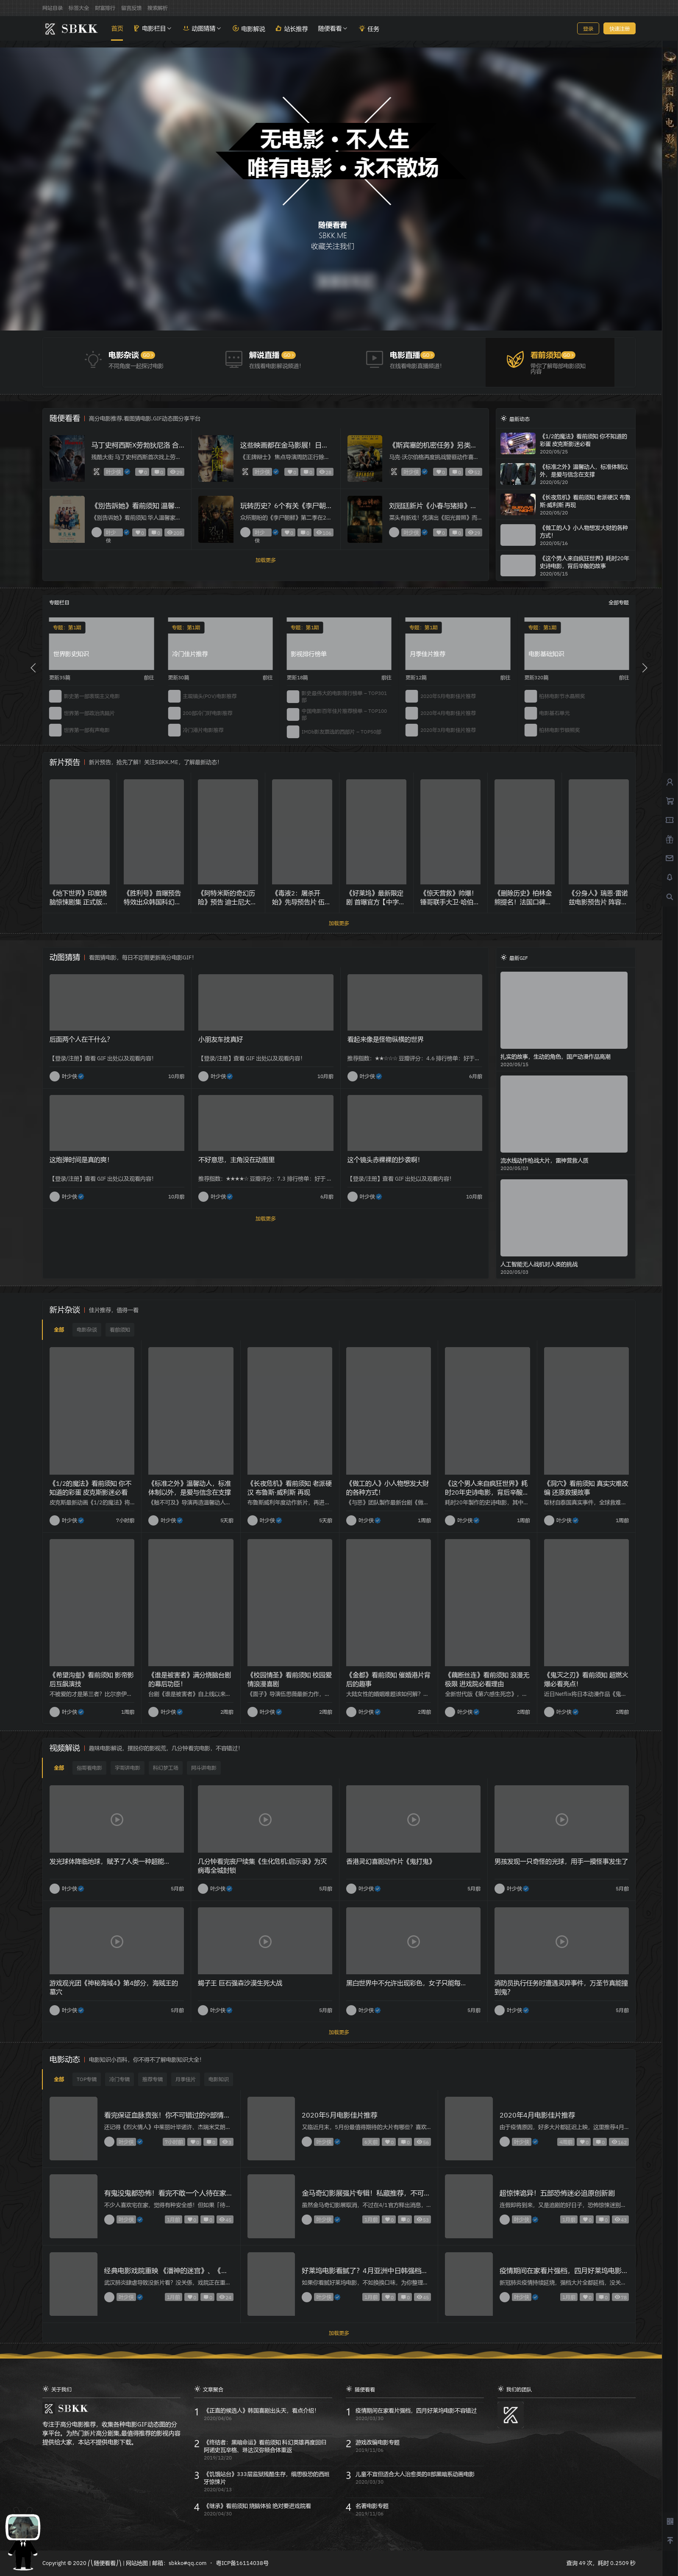Click back-to-top arrow at bottom right
The height and width of the screenshot is (2576, 678).
click(669, 2539)
